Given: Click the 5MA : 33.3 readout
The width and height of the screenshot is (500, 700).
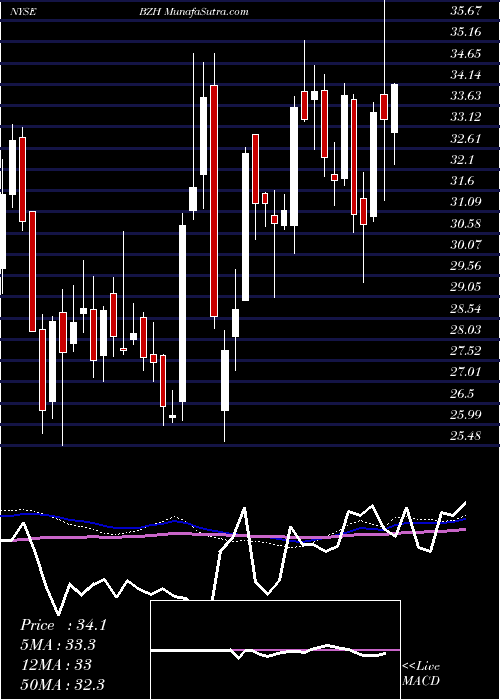Looking at the screenshot, I should pos(58,645).
